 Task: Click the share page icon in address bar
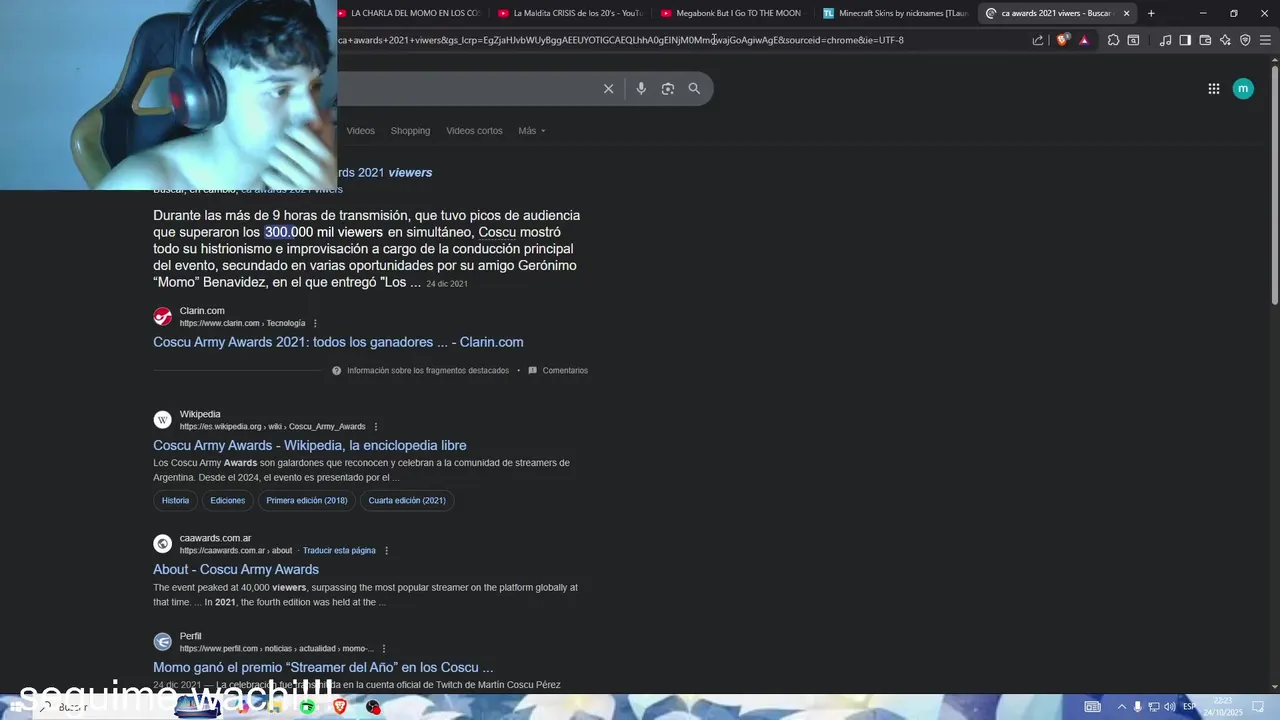pos(1038,40)
